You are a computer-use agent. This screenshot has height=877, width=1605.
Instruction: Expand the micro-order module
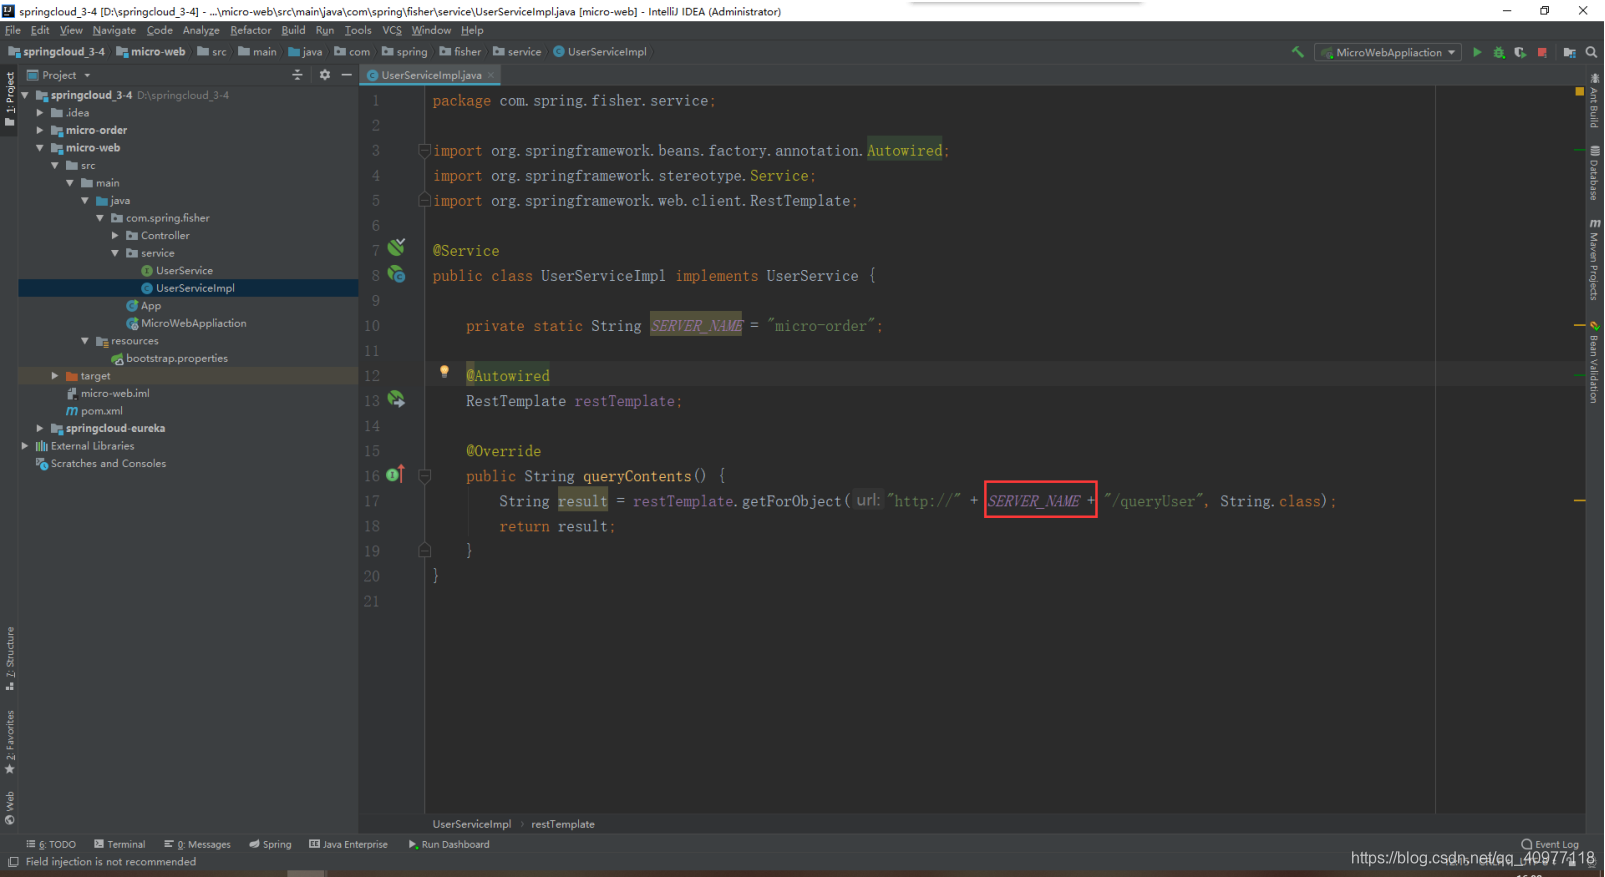point(40,130)
